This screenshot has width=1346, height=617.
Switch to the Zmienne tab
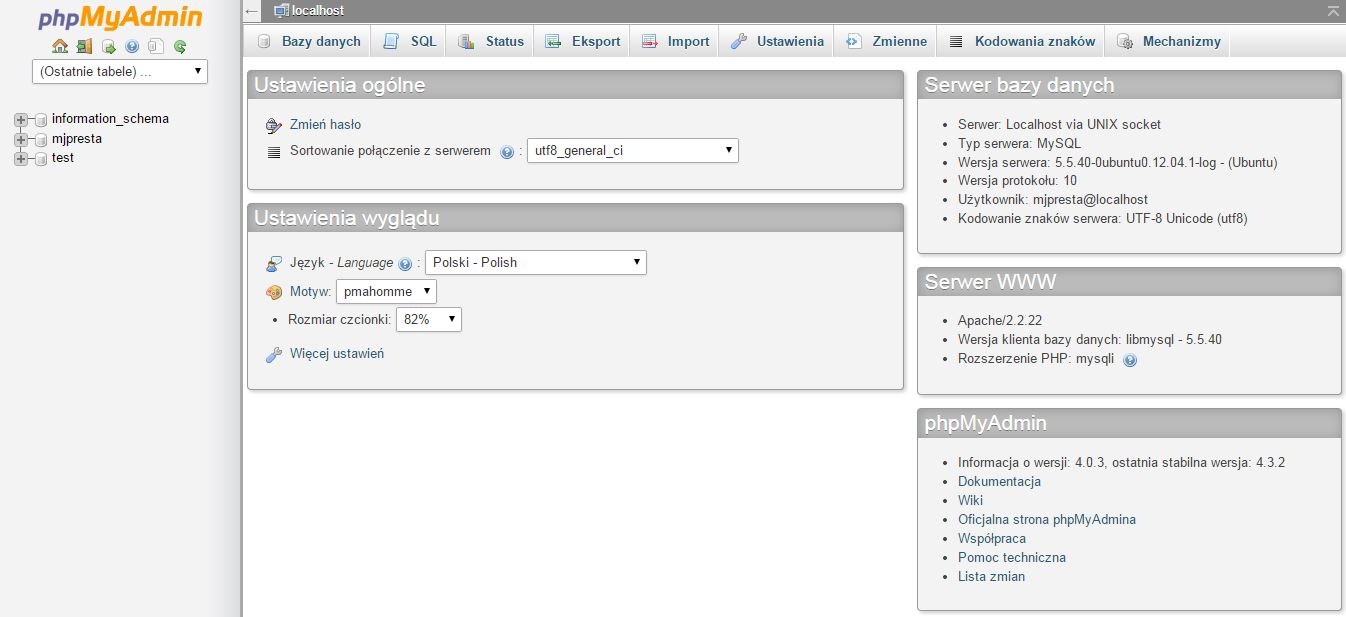(886, 41)
